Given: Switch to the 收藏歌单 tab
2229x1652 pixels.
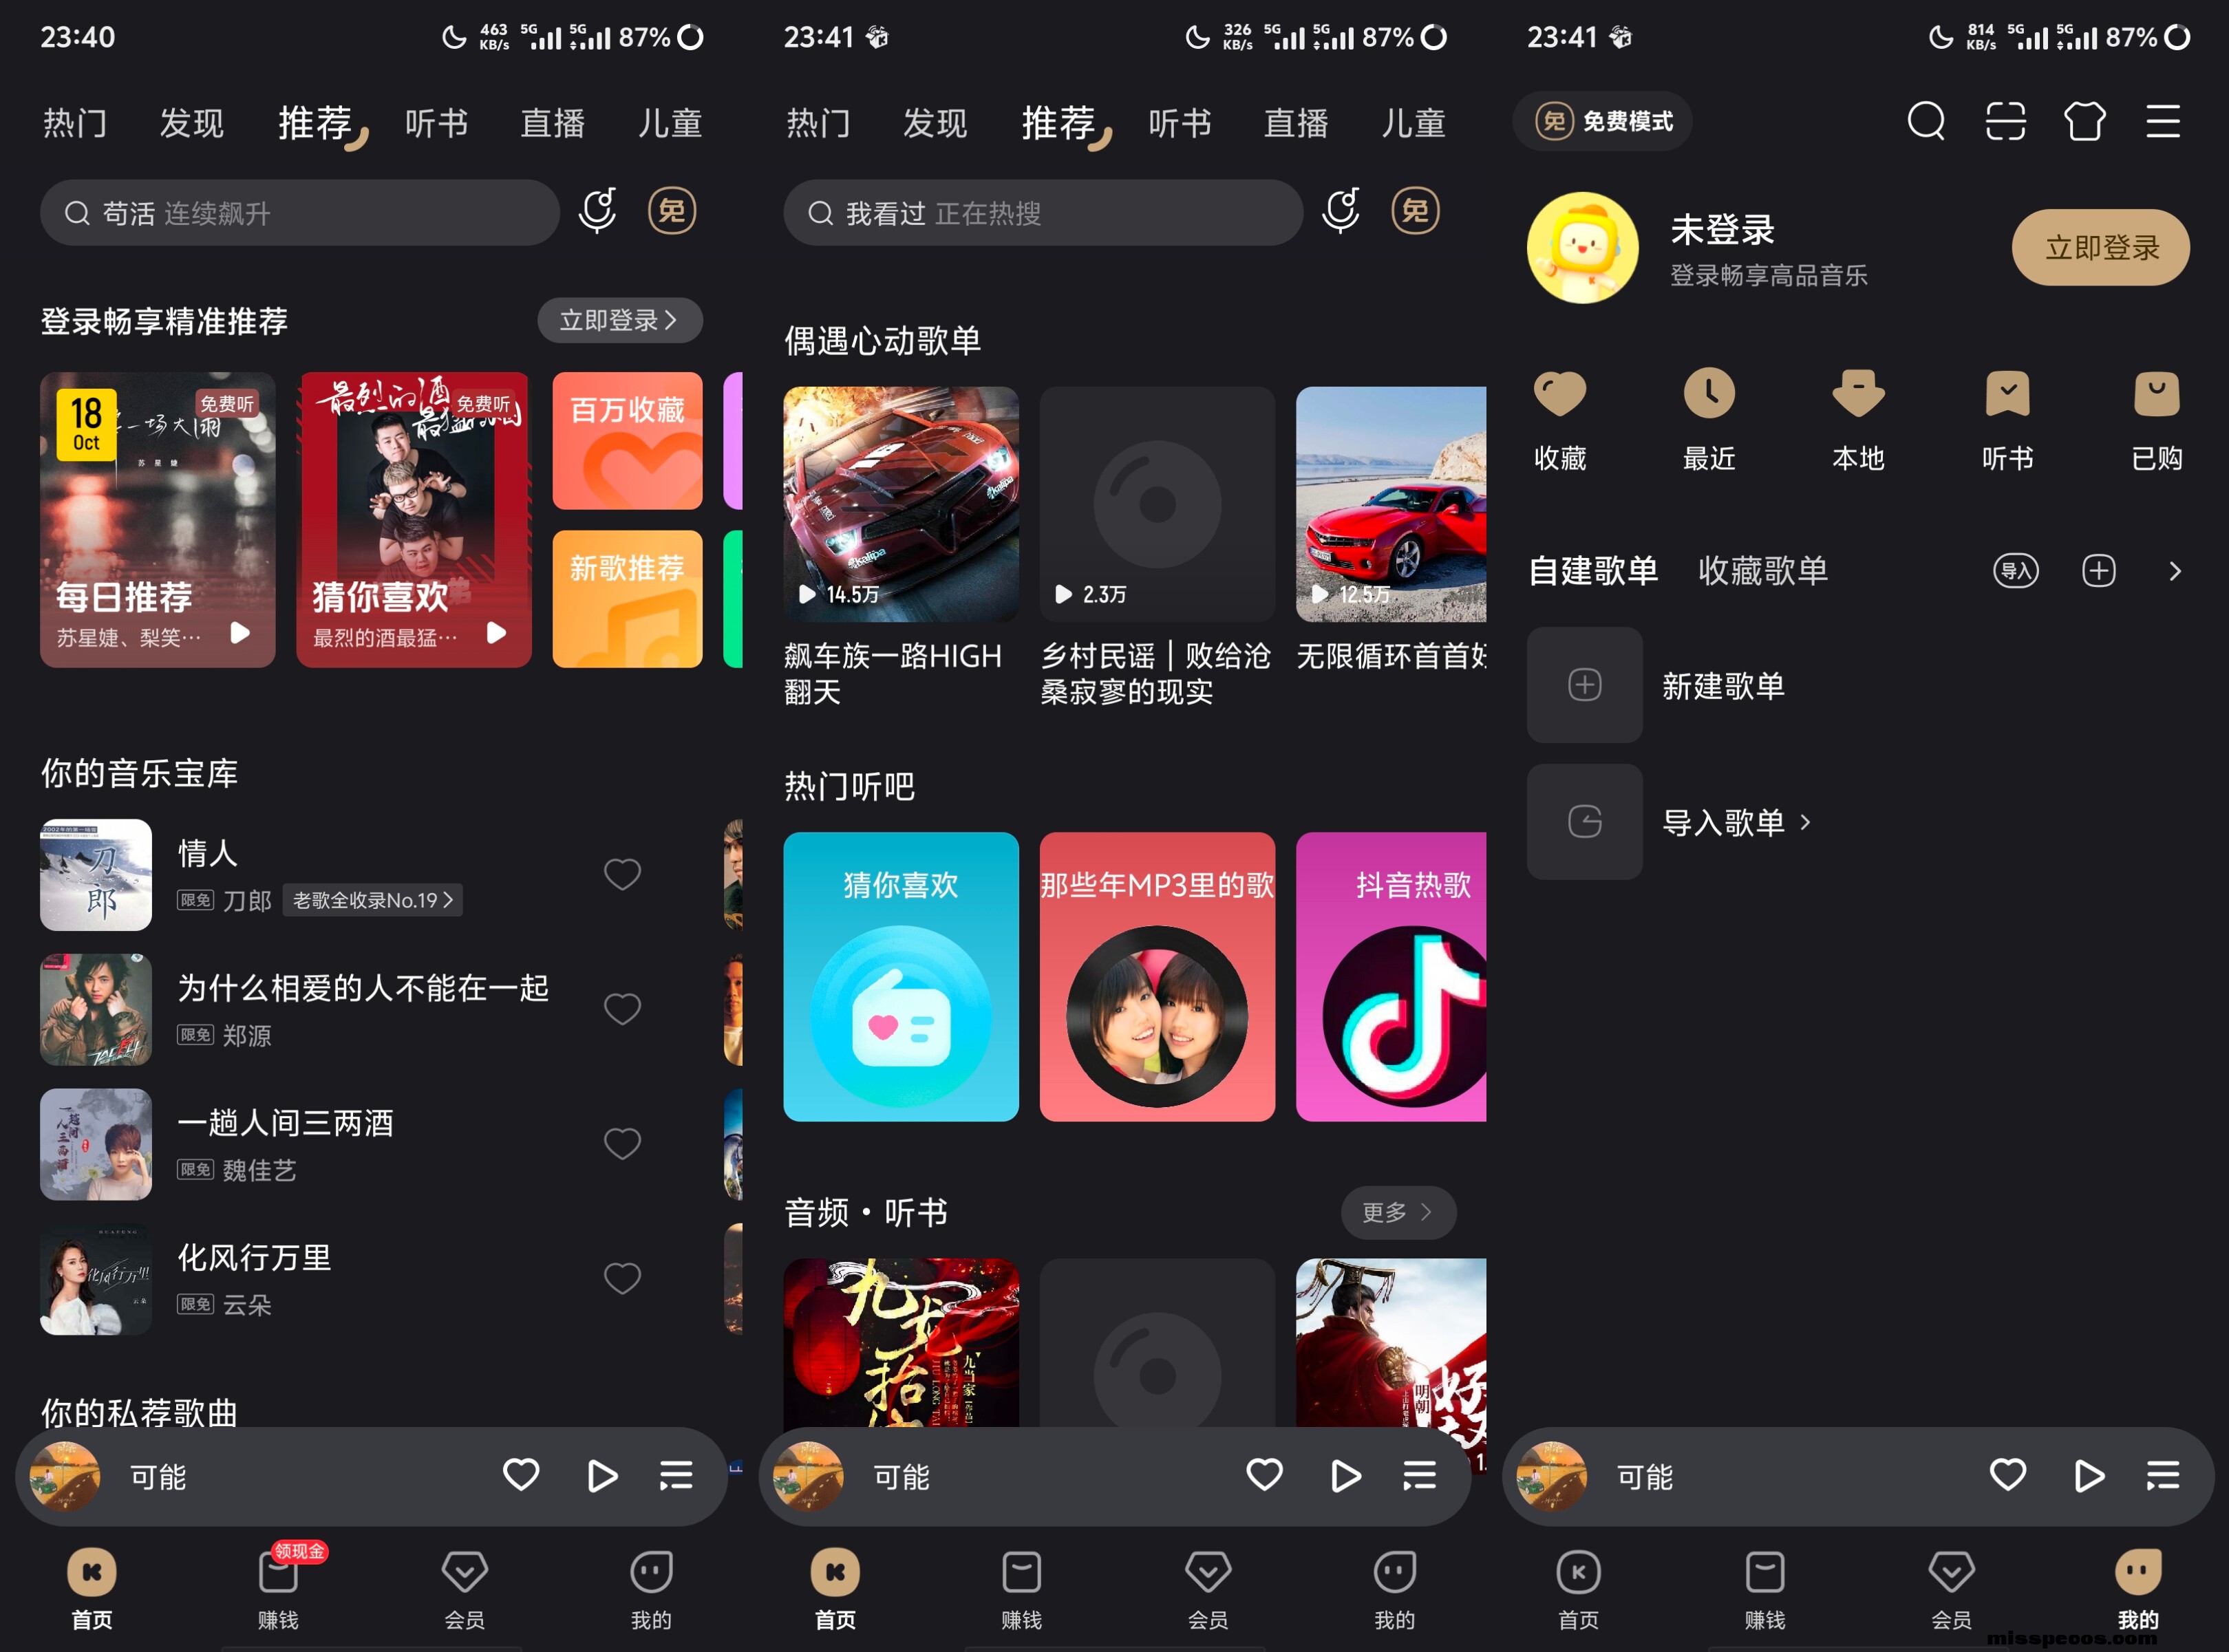Looking at the screenshot, I should (x=1762, y=571).
